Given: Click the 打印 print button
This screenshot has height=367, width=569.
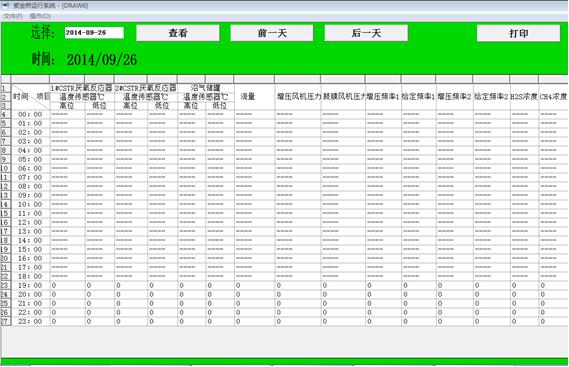Looking at the screenshot, I should [518, 33].
